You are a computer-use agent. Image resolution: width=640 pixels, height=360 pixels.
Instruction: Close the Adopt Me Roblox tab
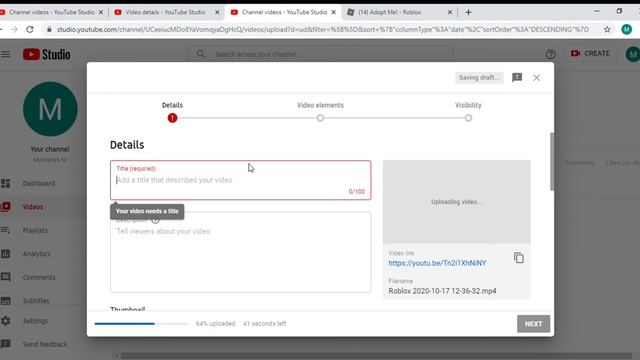[x=450, y=12]
